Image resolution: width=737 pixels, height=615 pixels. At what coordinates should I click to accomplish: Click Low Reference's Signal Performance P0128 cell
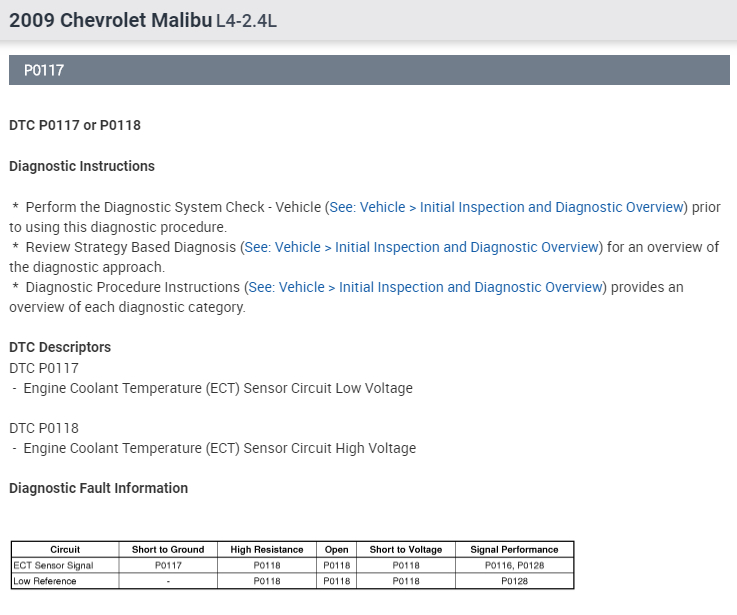click(514, 581)
